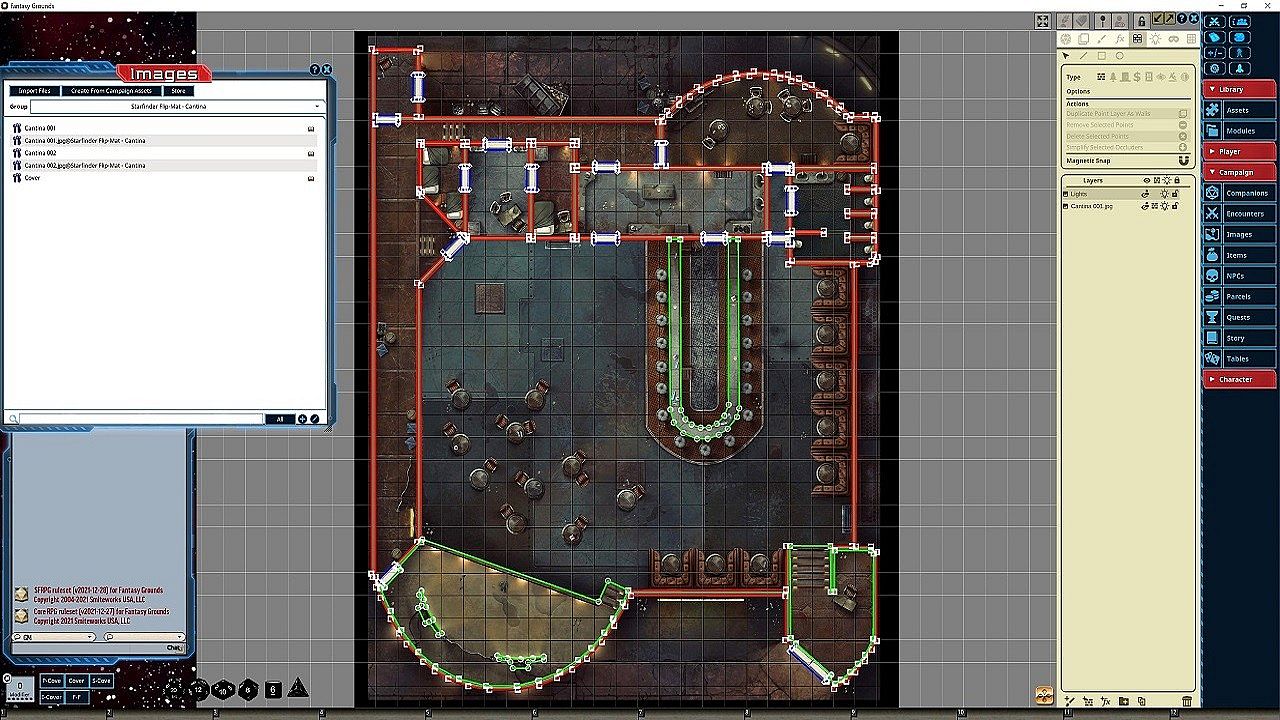The image size is (1280, 720).
Task: Click the plus/minus modifiers sidebar icon
Action: 1214,53
